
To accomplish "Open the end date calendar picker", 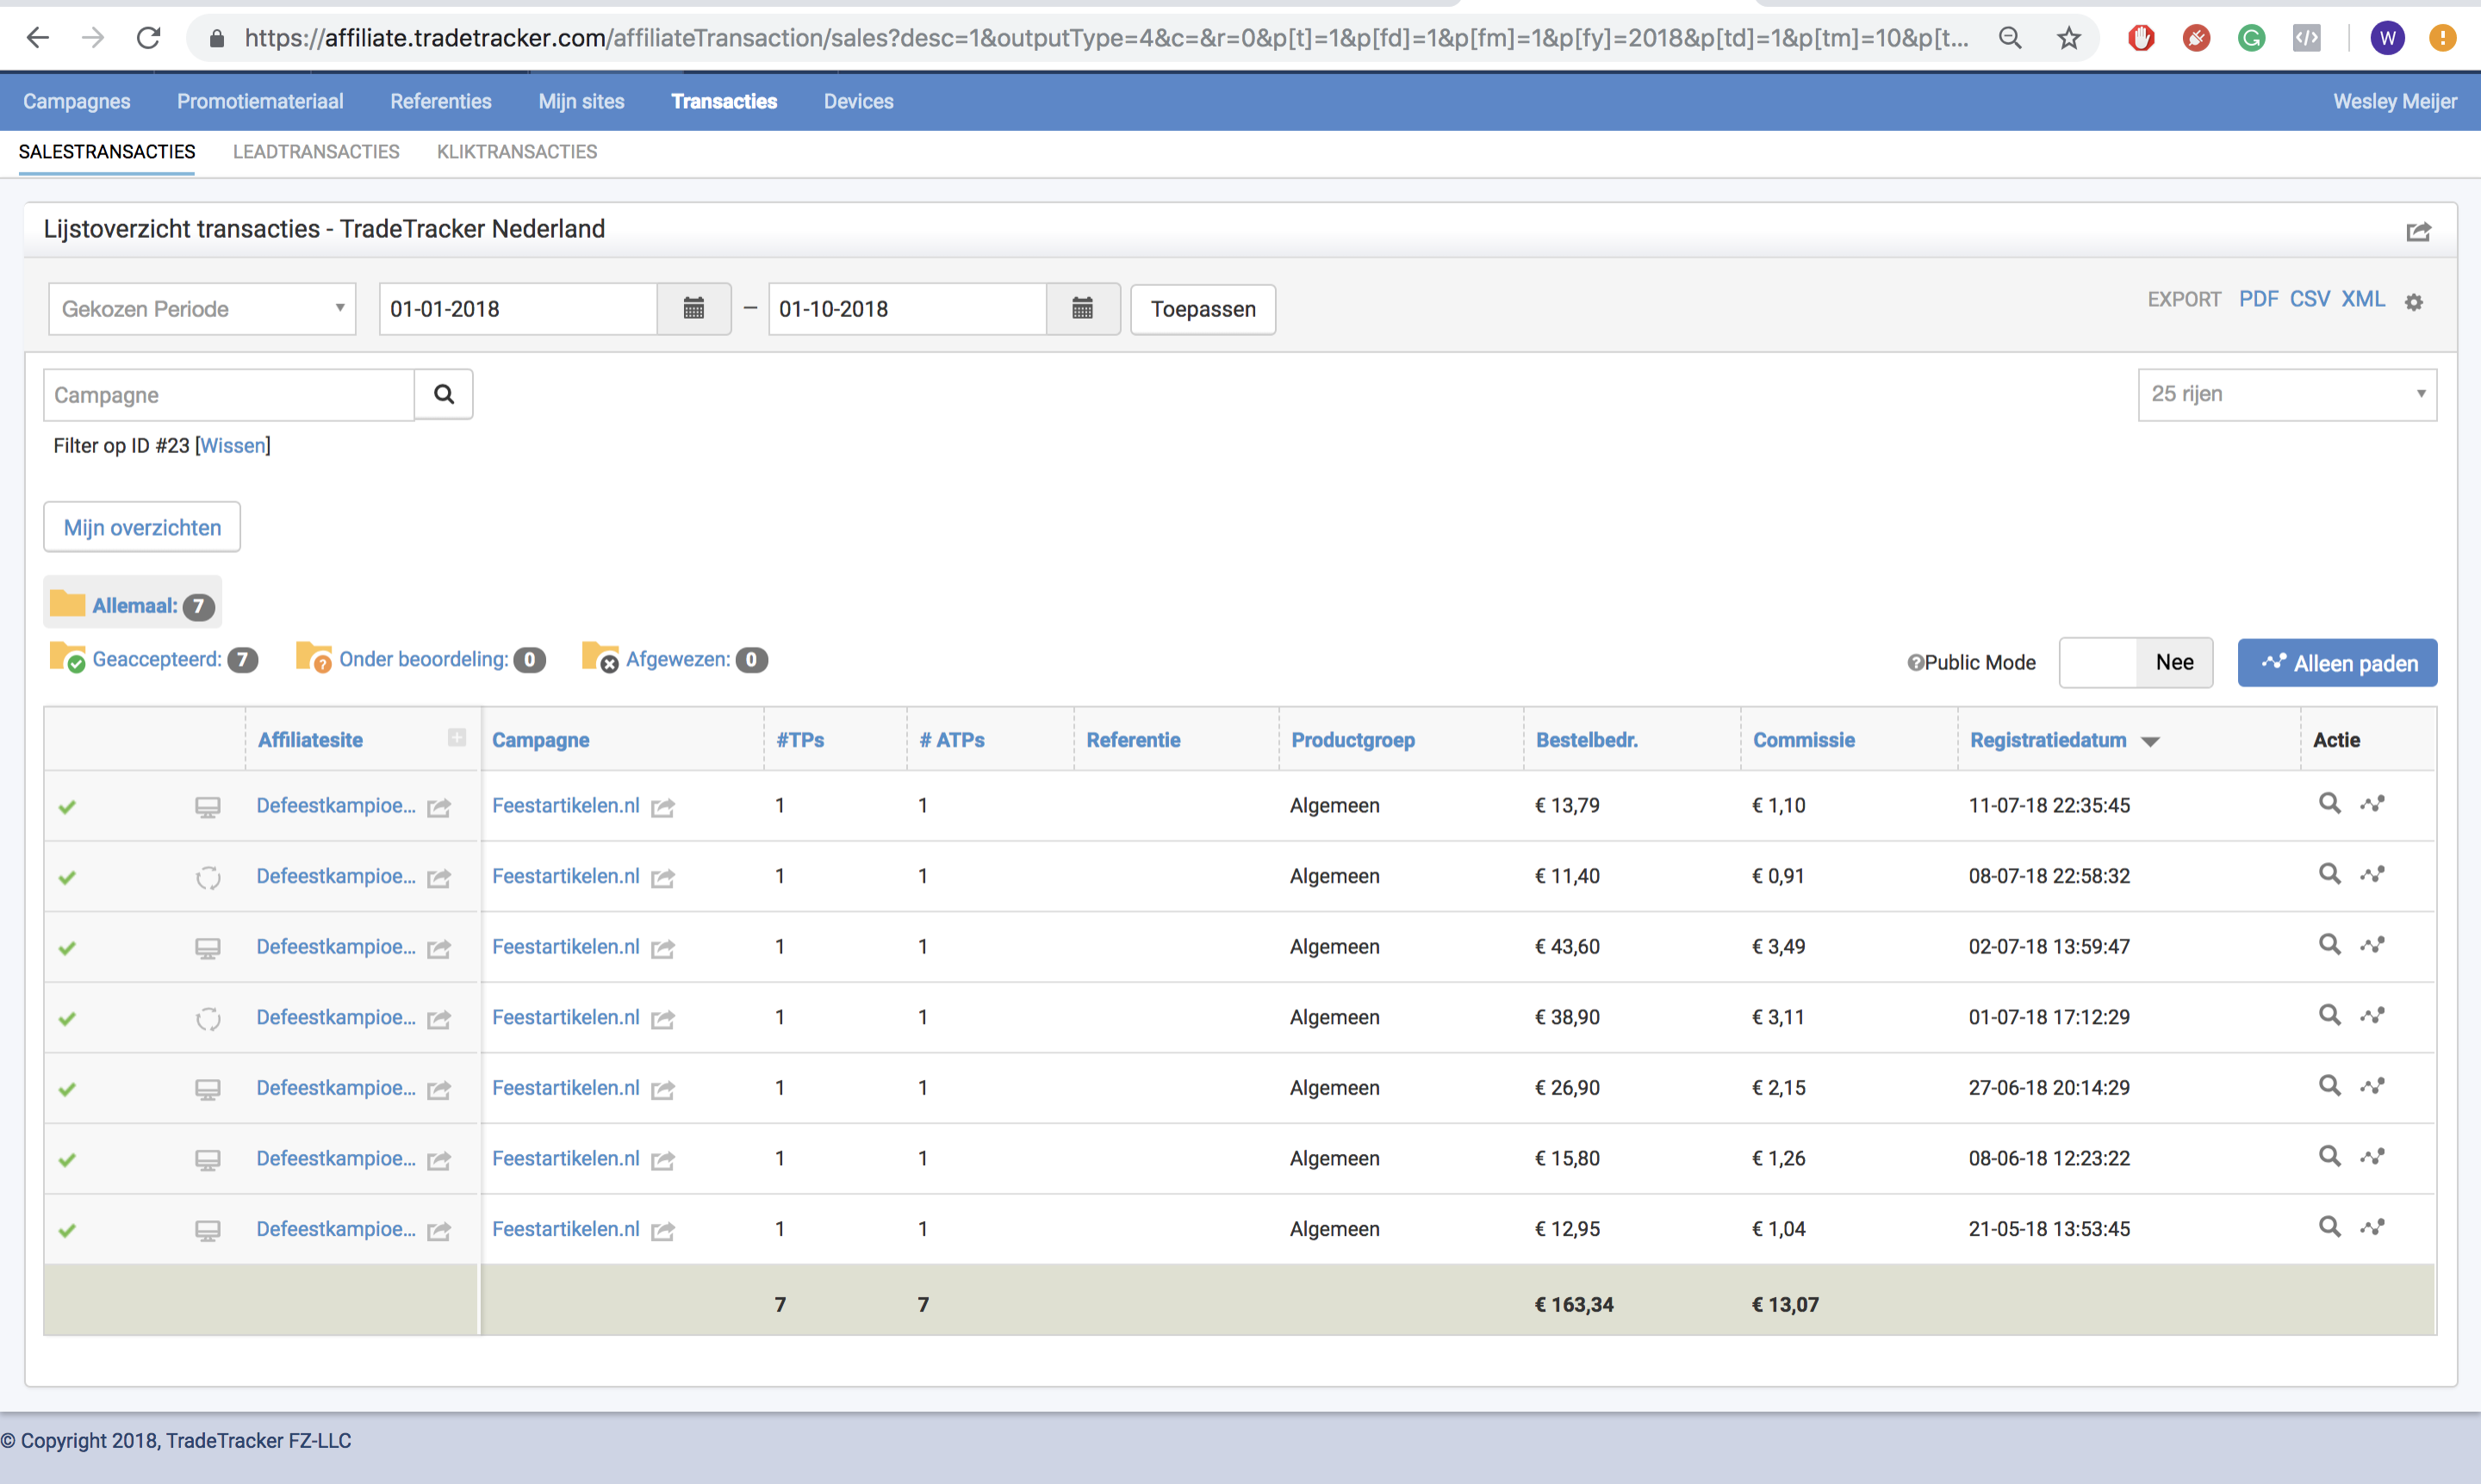I will click(x=1082, y=308).
